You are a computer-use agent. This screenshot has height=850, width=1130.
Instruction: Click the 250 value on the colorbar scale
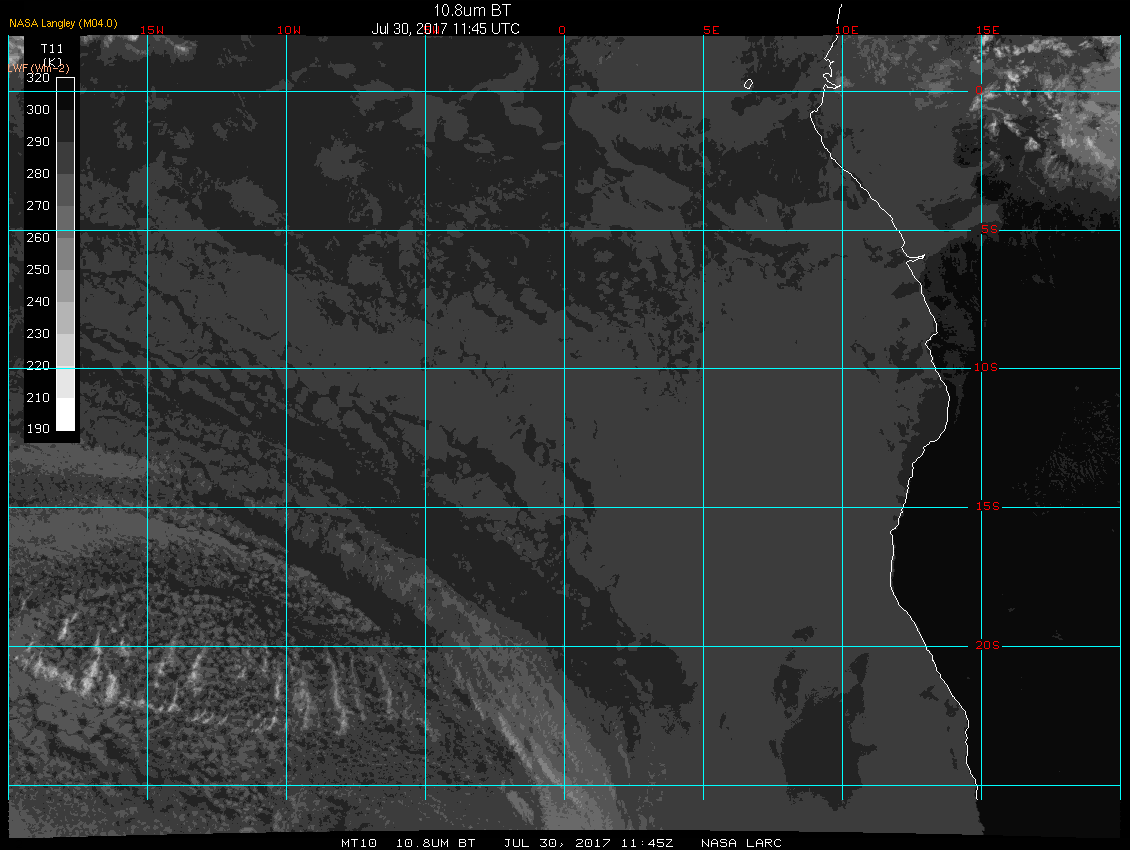click(38, 270)
